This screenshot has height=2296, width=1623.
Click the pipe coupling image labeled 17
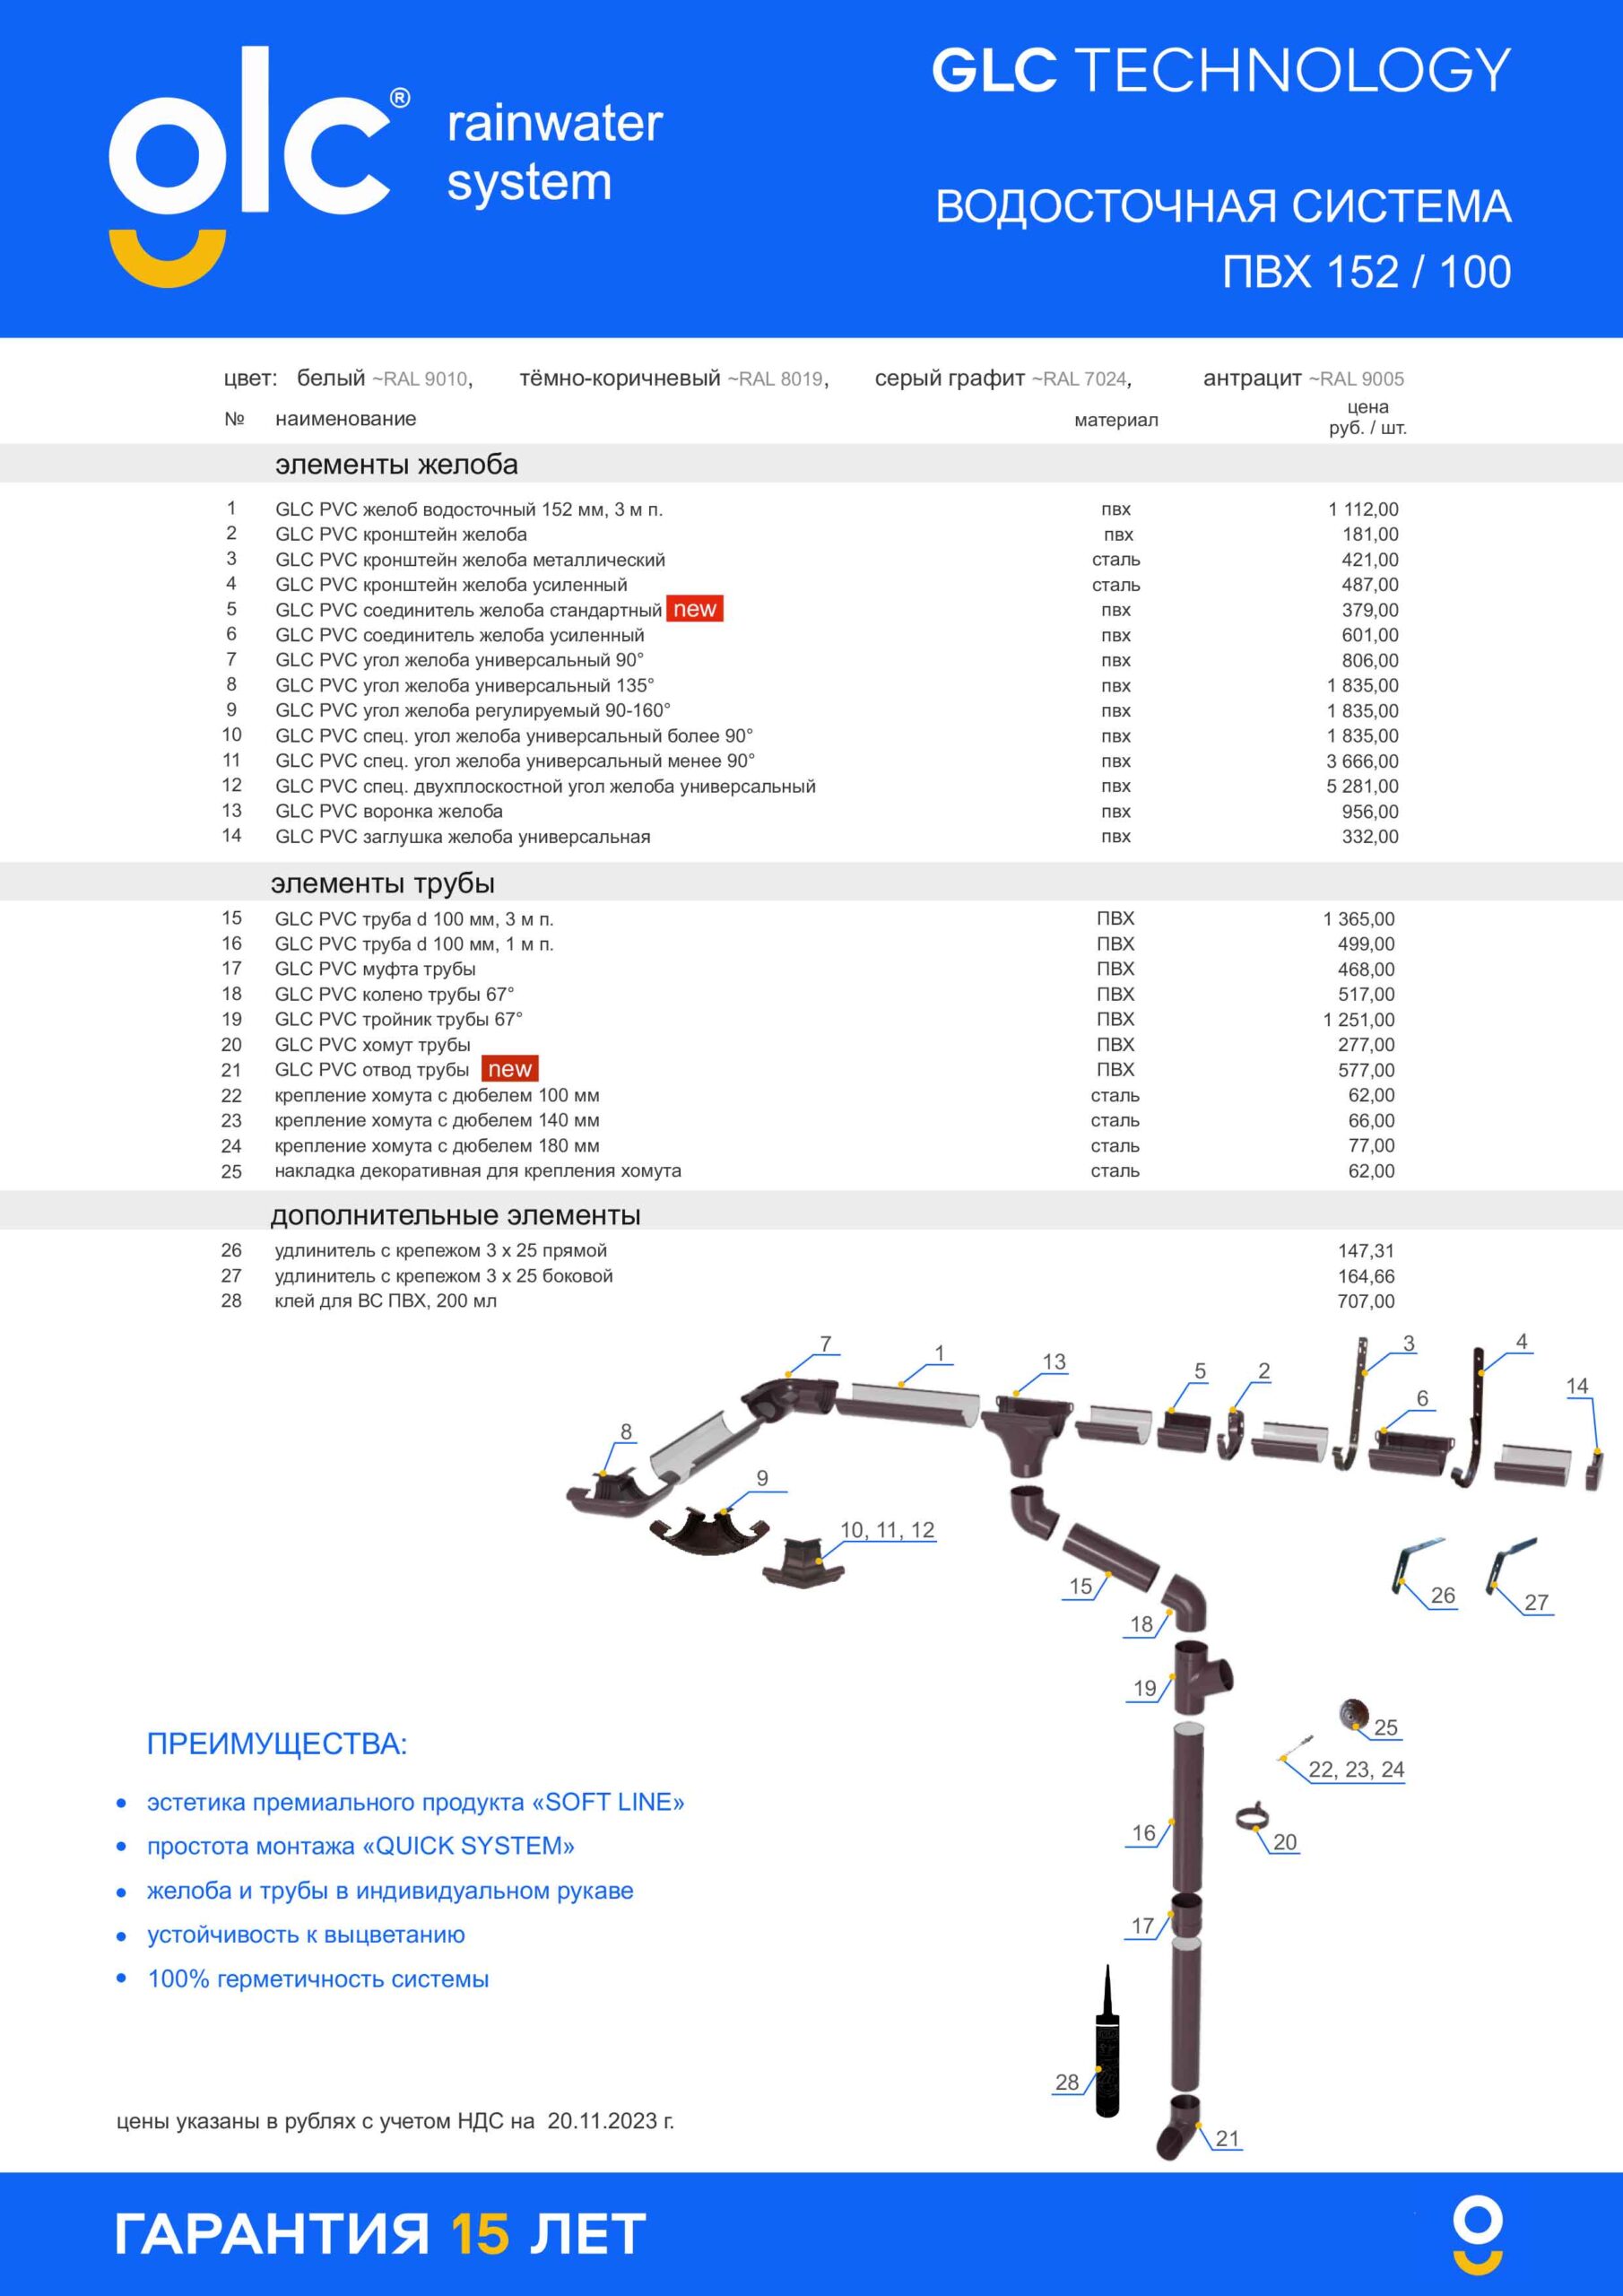(x=1187, y=1914)
